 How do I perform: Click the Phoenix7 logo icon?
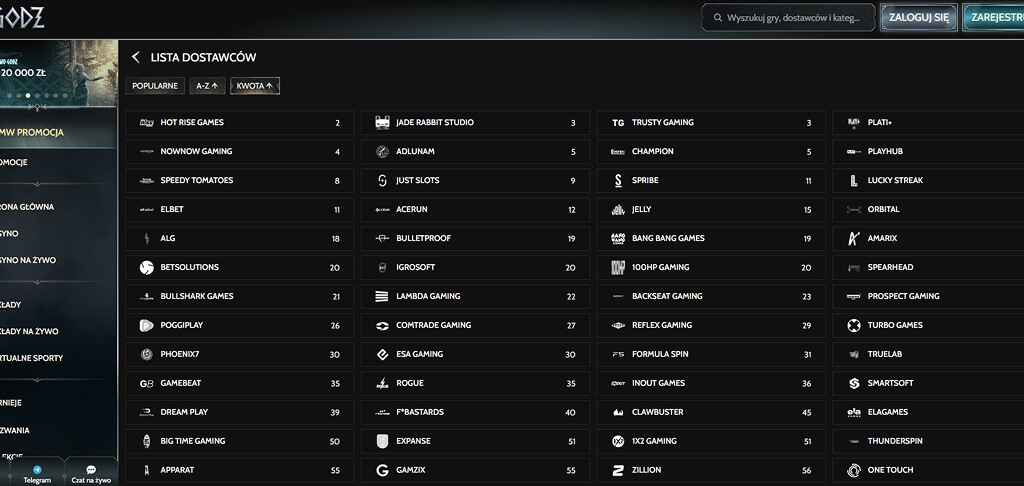coord(146,354)
